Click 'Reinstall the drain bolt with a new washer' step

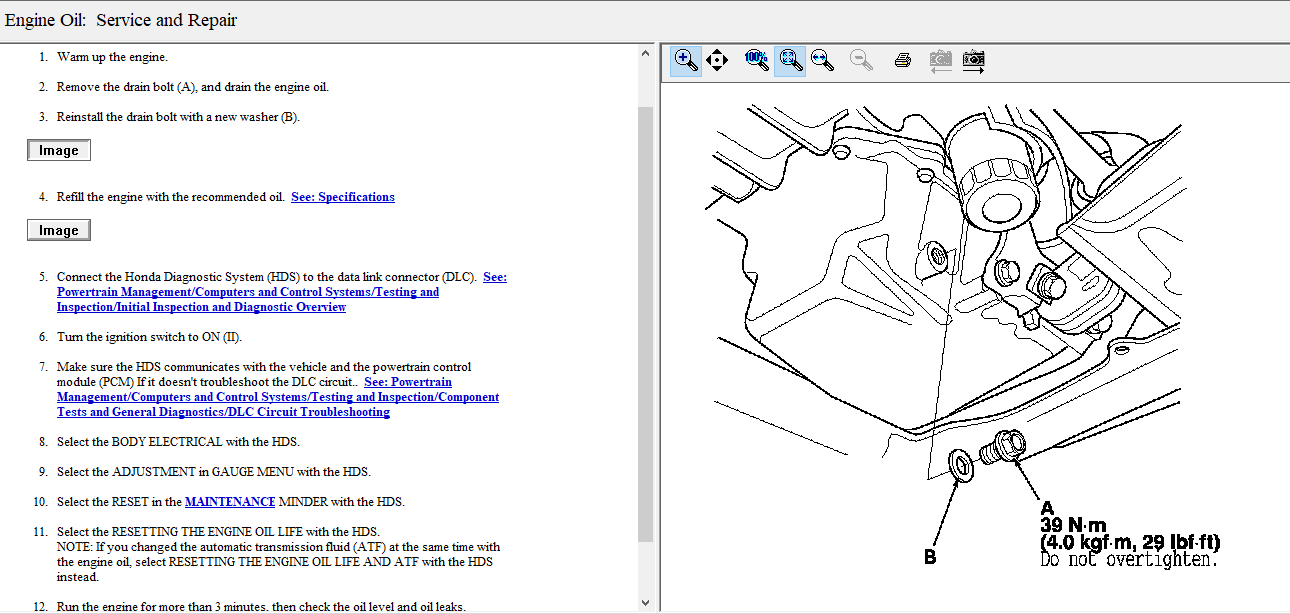[178, 117]
